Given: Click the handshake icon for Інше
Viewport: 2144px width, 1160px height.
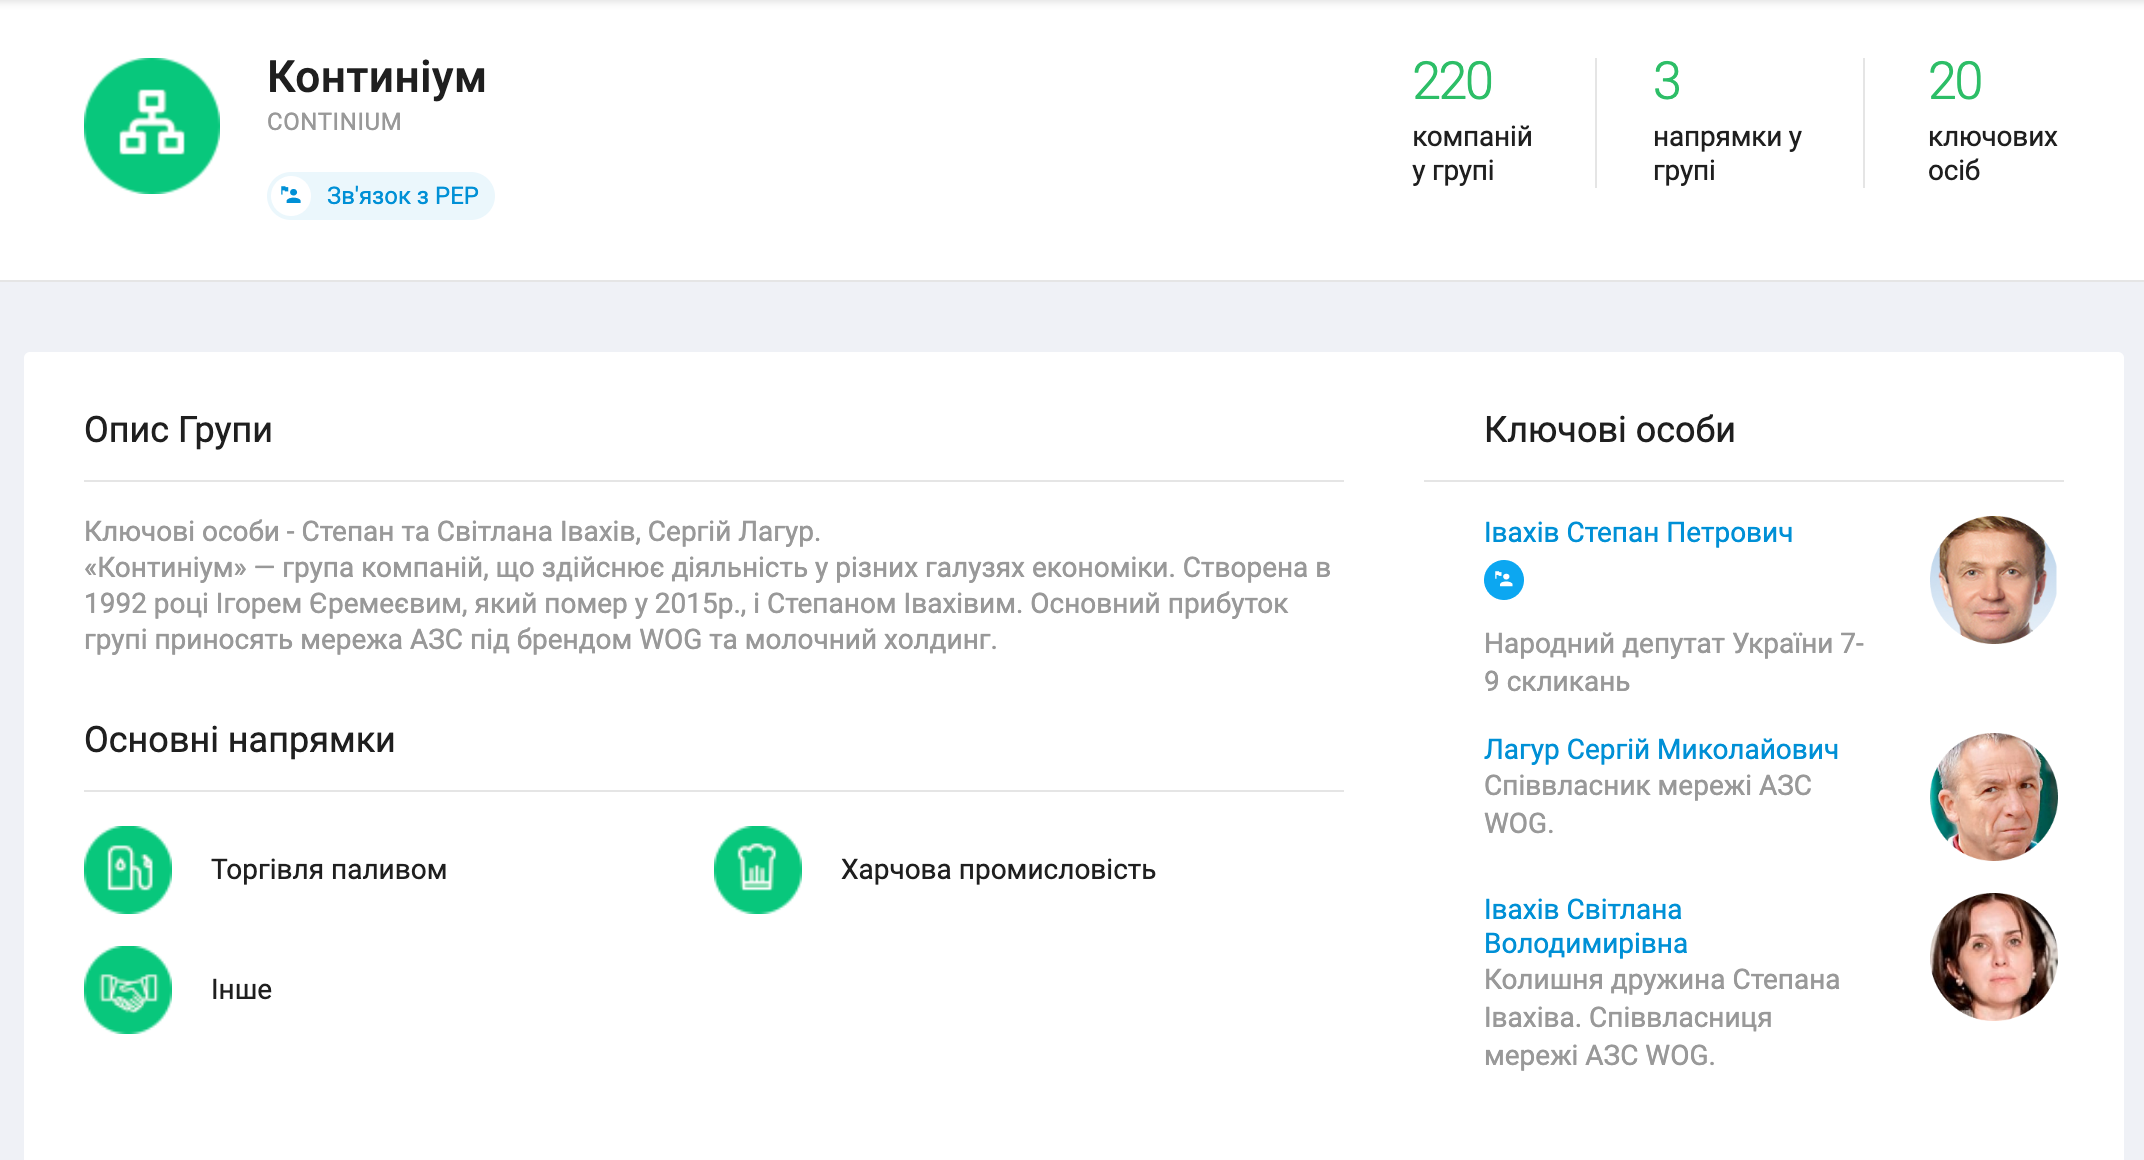Looking at the screenshot, I should pyautogui.click(x=128, y=989).
